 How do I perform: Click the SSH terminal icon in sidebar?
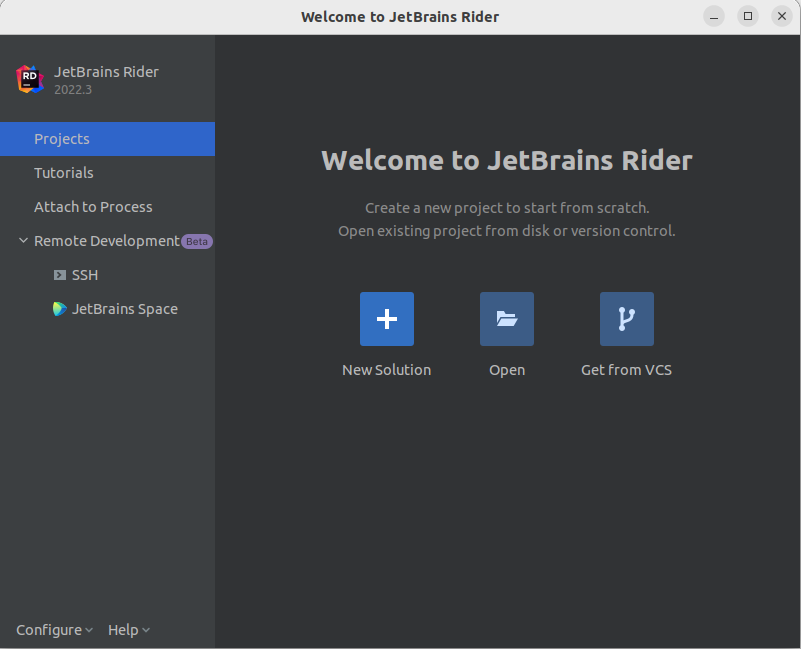60,275
